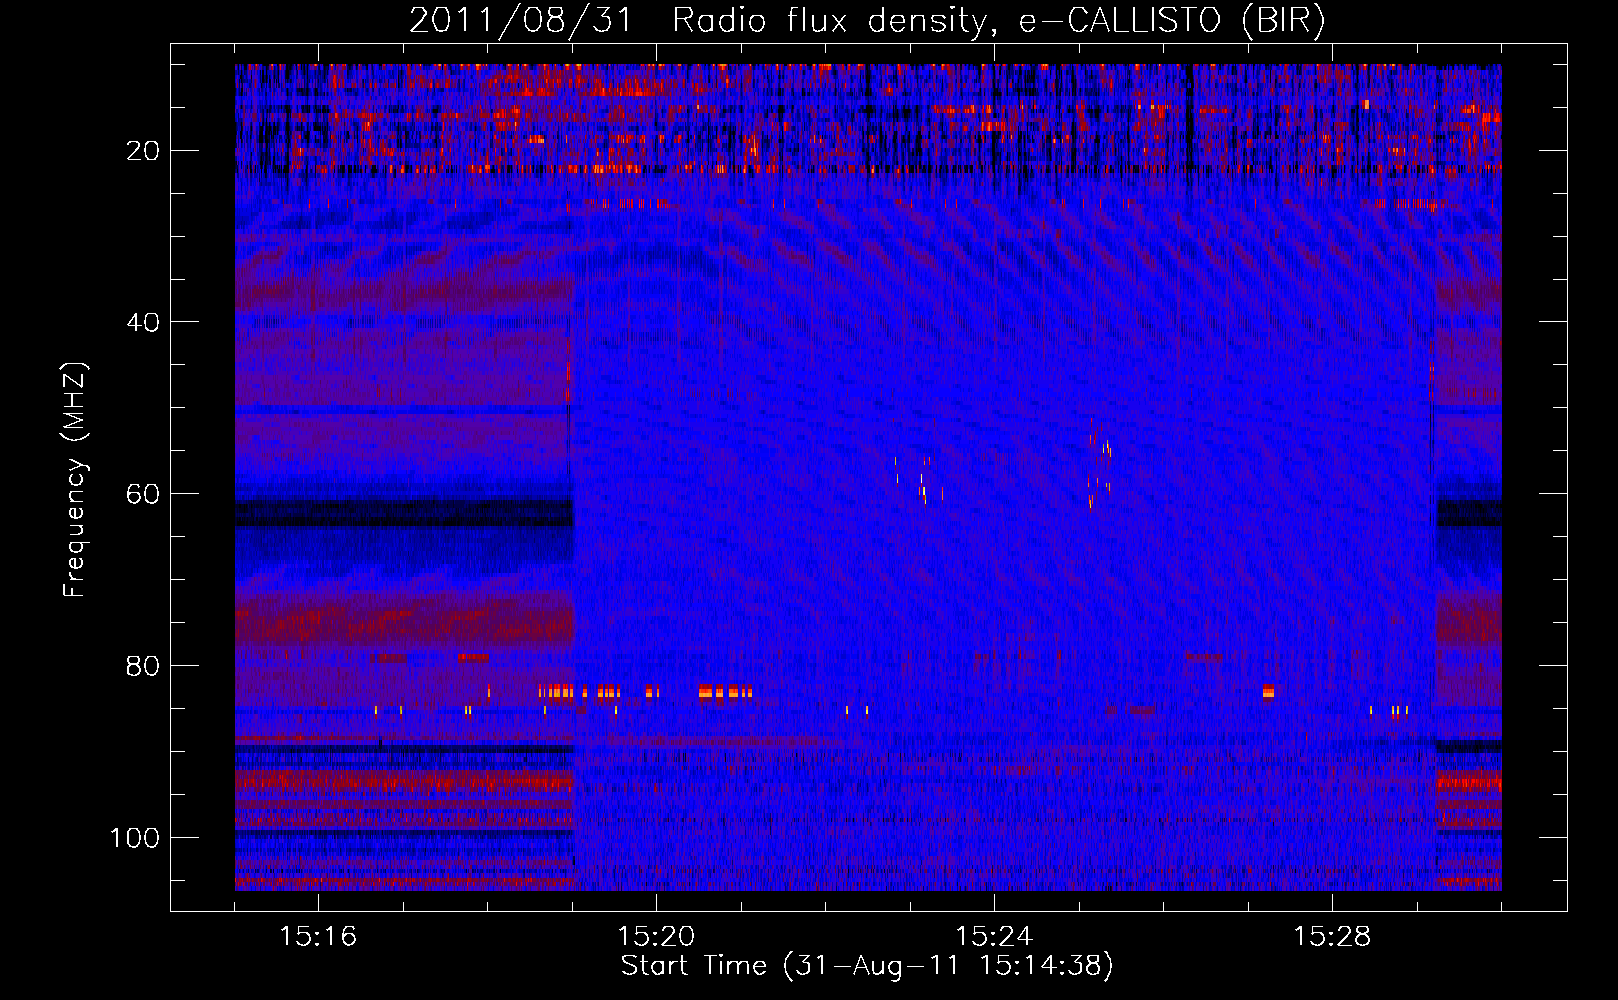Click the plot title '2011/08/31 Radio flux density, e-CALLISTO (BIR)'
The height and width of the screenshot is (1000, 1618).
[867, 21]
